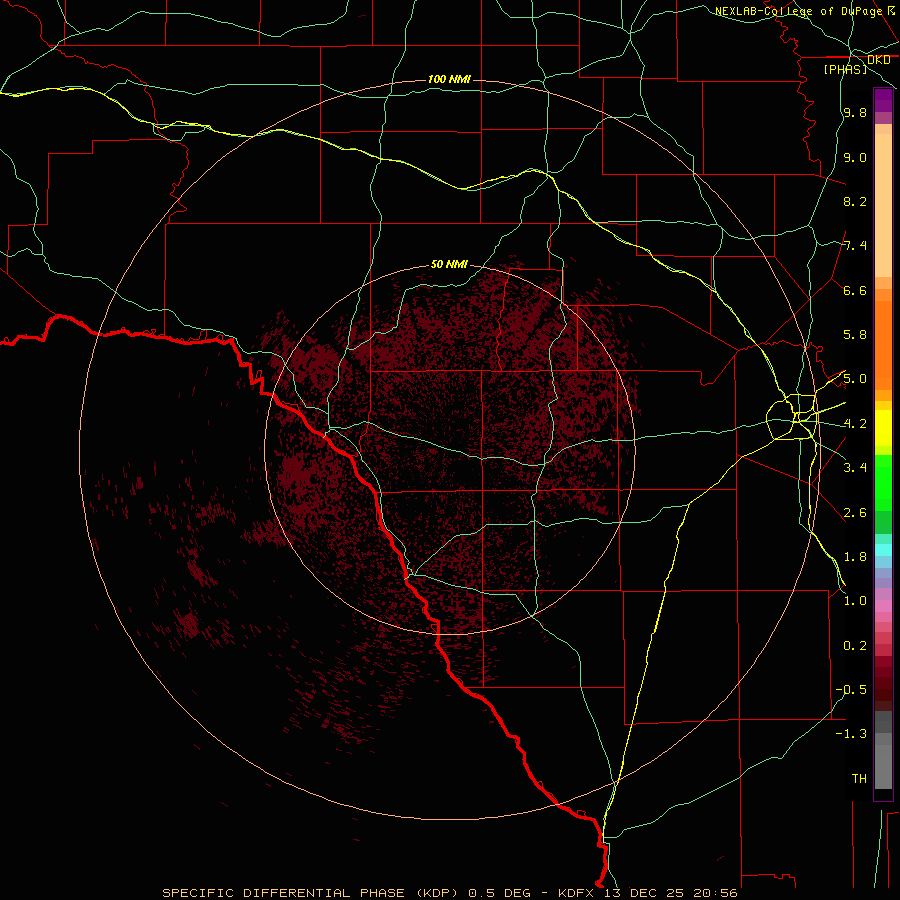Pick the purple band at the top of the color scale
900x900 pixels.
click(x=883, y=100)
